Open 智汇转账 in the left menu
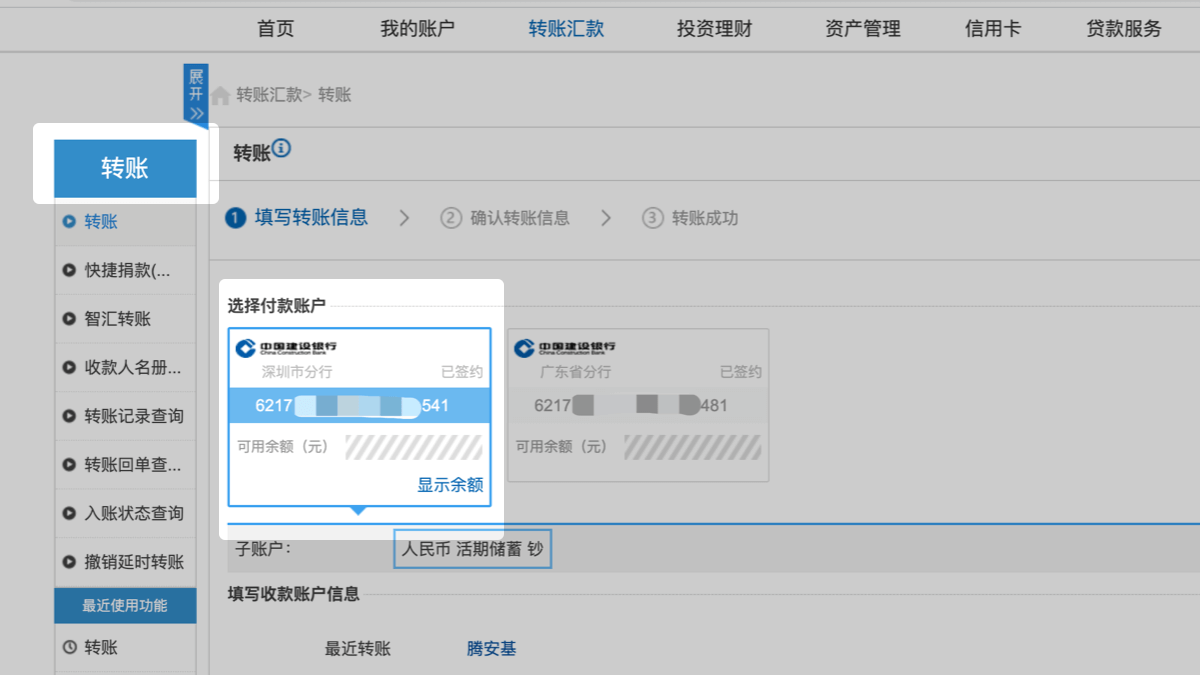The width and height of the screenshot is (1200, 675). (x=117, y=319)
